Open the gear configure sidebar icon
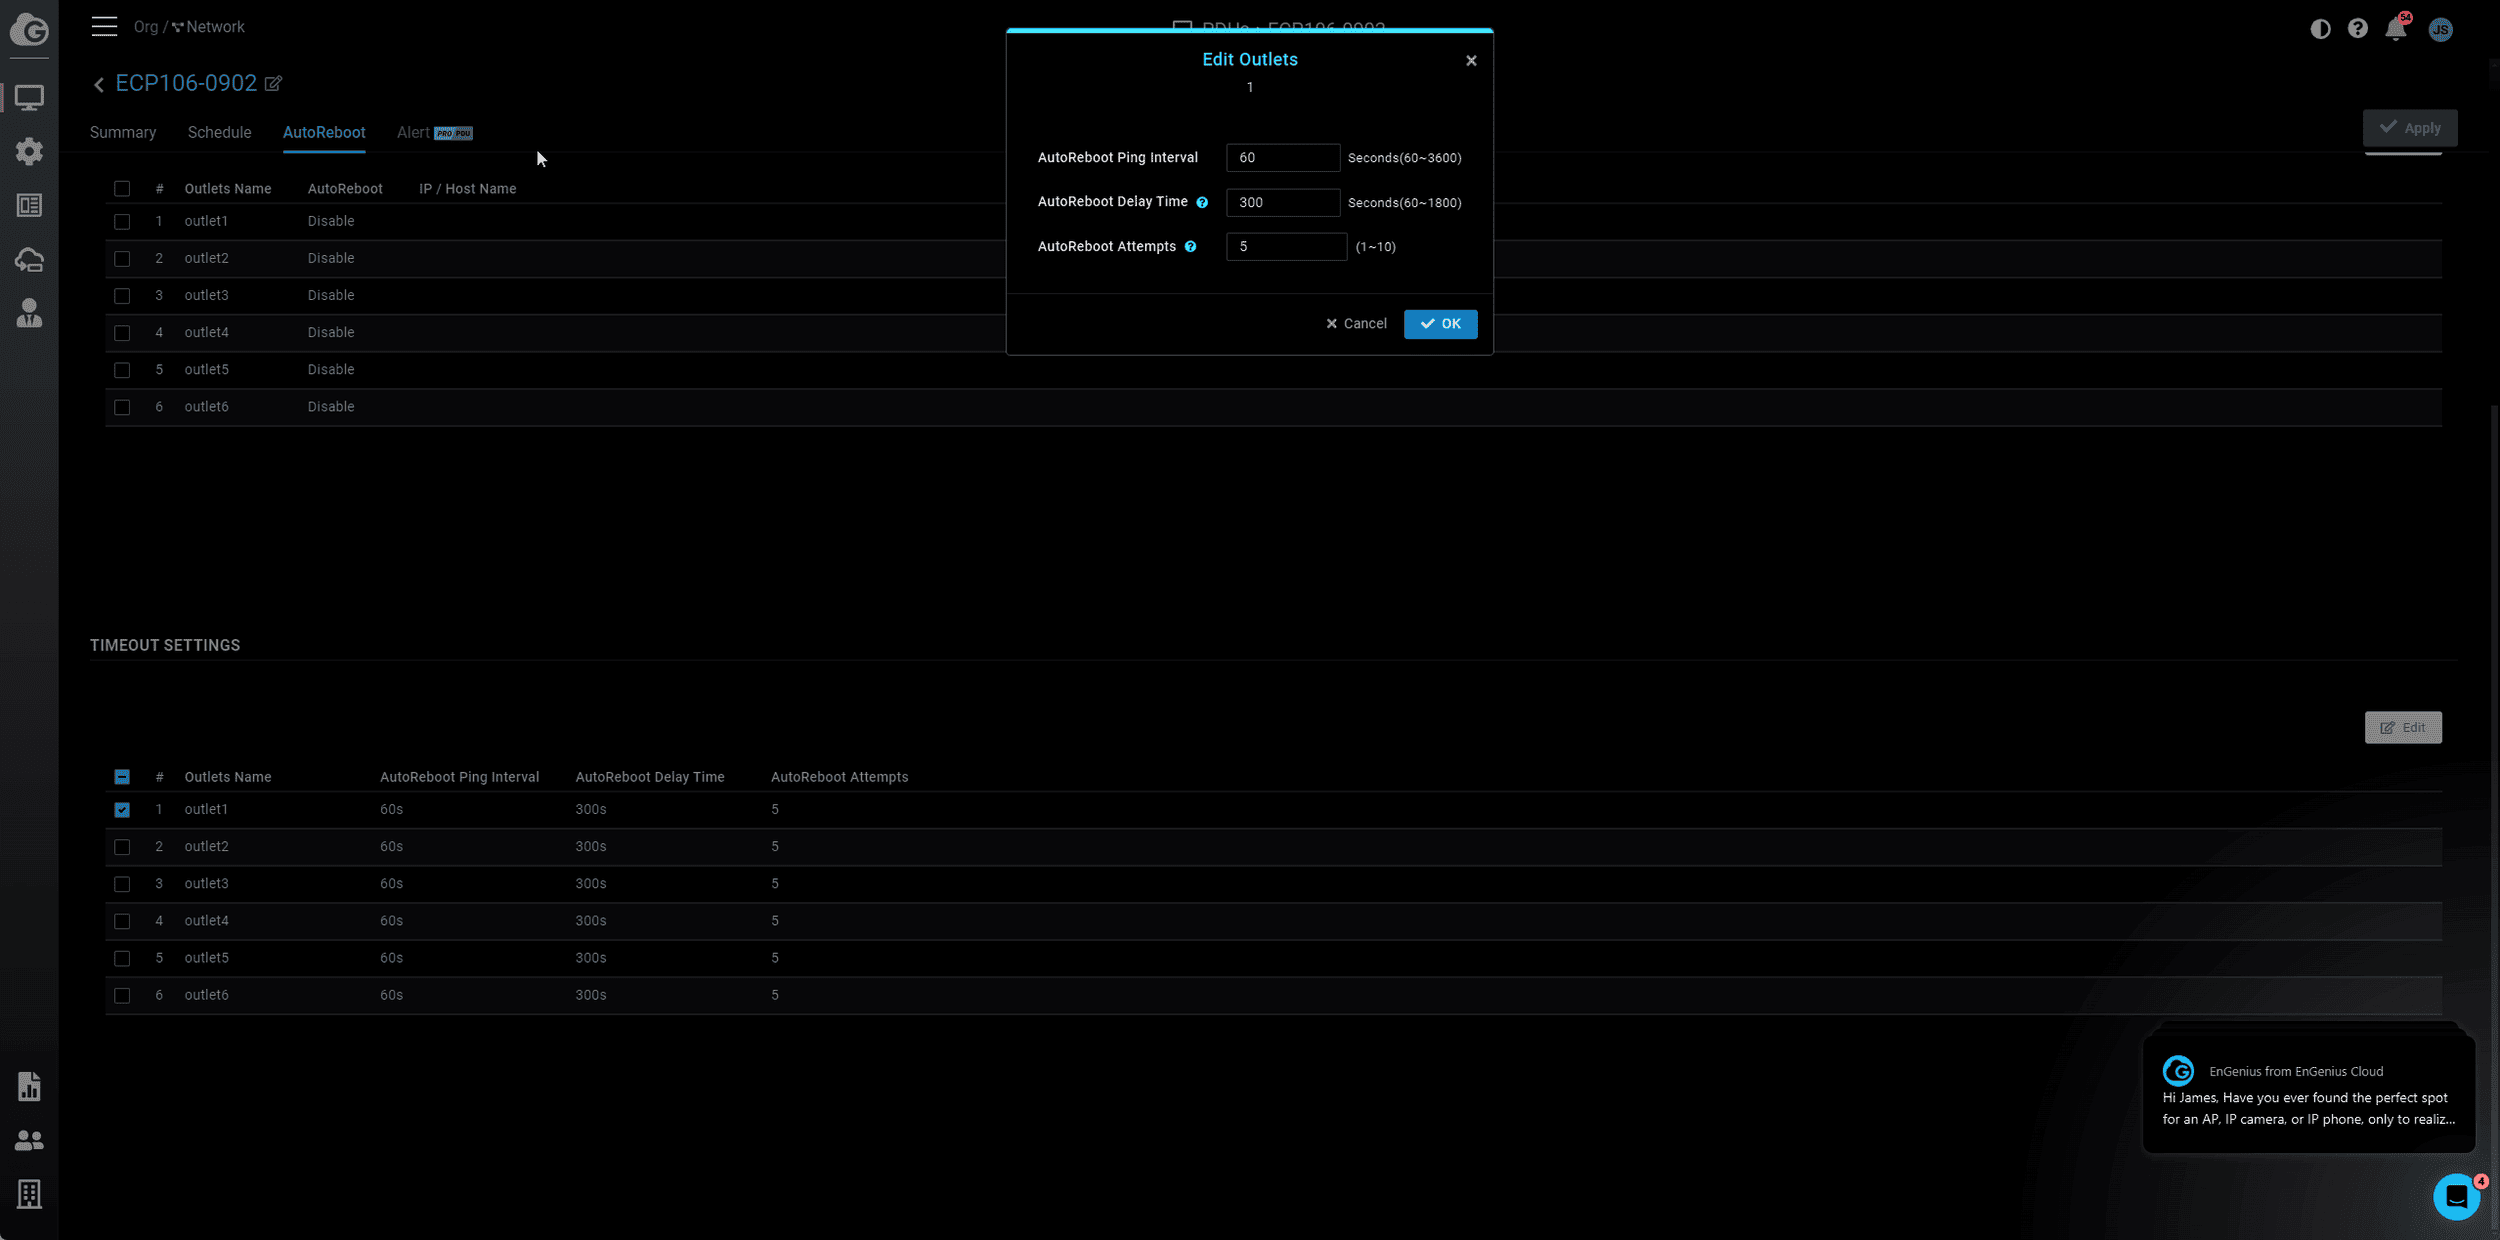This screenshot has height=1240, width=2500. [29, 152]
